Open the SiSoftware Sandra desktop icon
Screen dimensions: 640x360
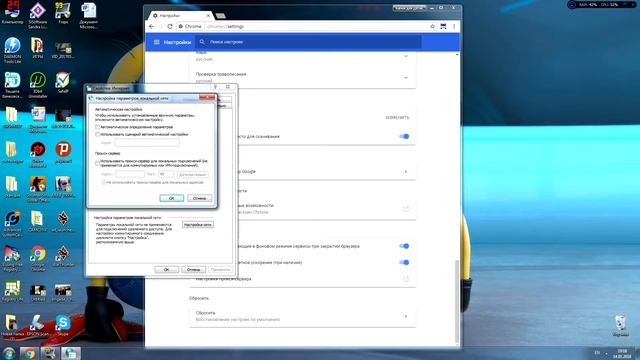tap(38, 16)
